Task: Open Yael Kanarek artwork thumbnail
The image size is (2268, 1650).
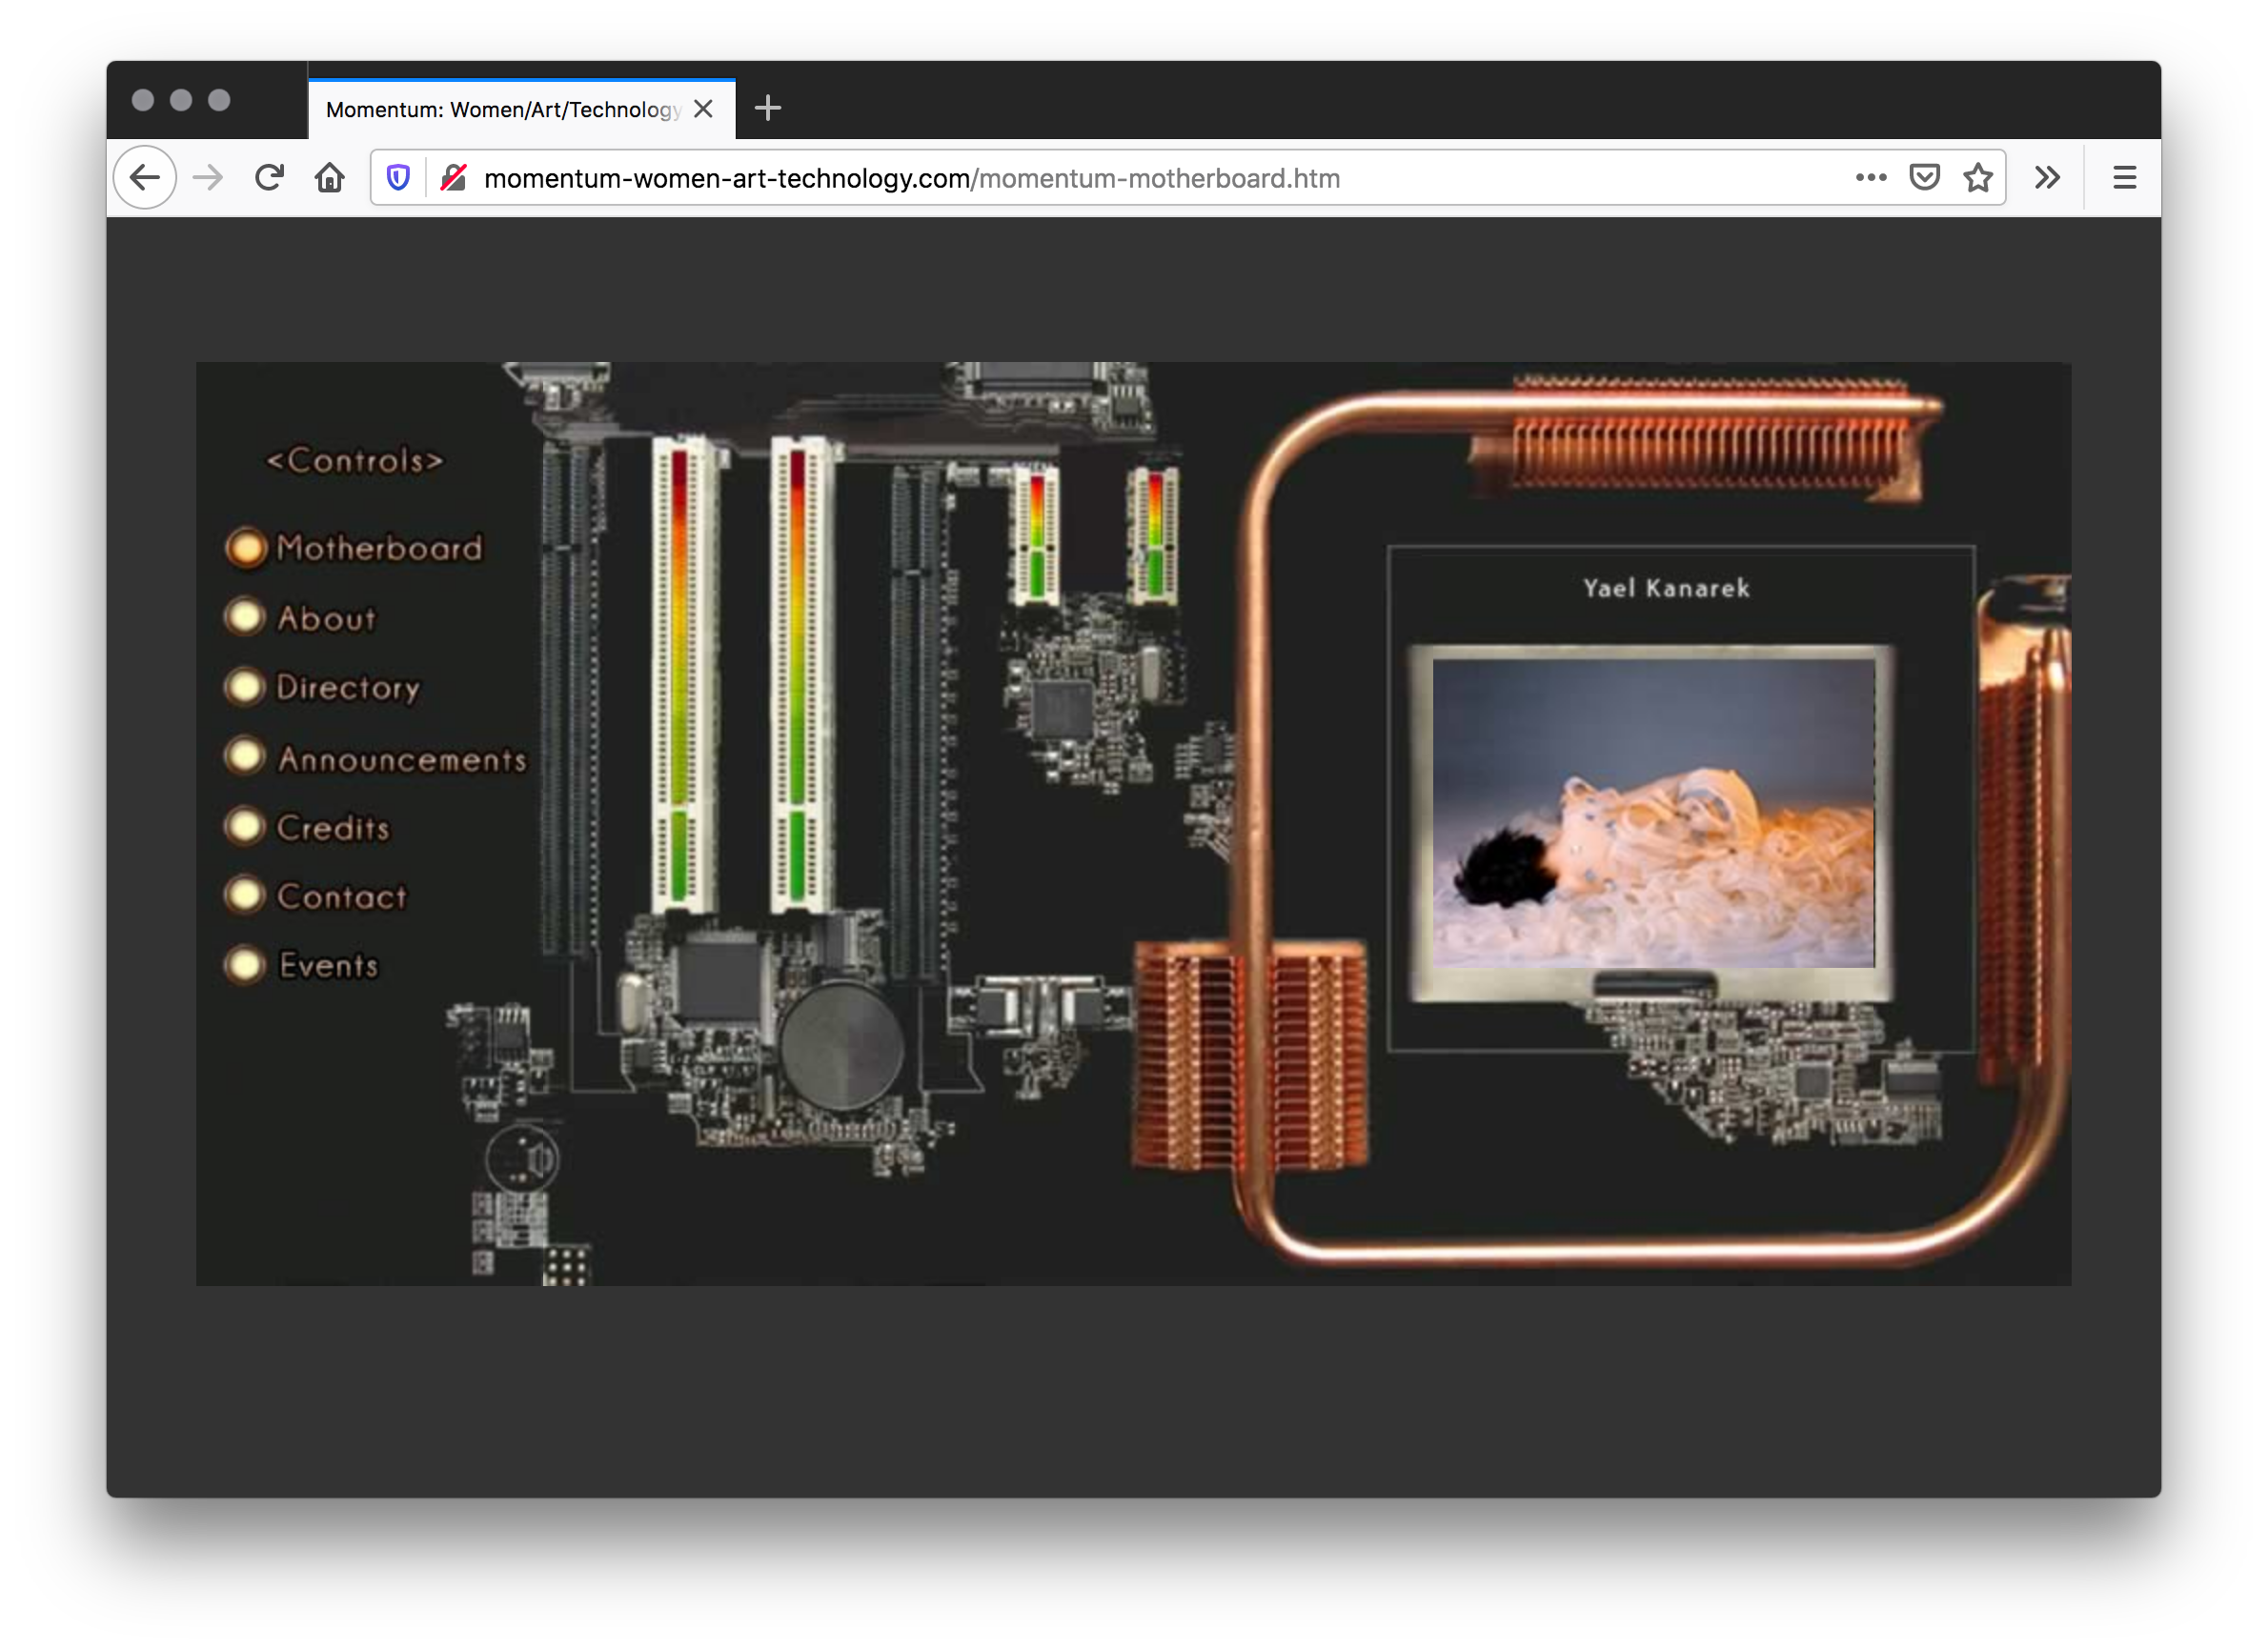Action: (x=1653, y=813)
